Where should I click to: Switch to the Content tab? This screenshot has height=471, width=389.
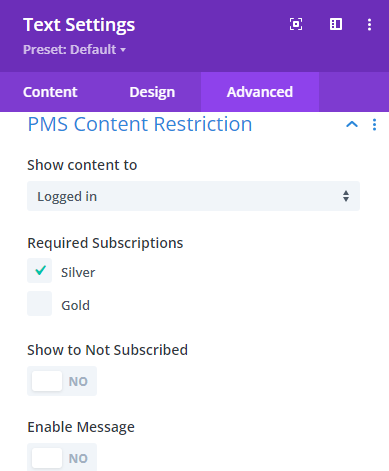[50, 92]
